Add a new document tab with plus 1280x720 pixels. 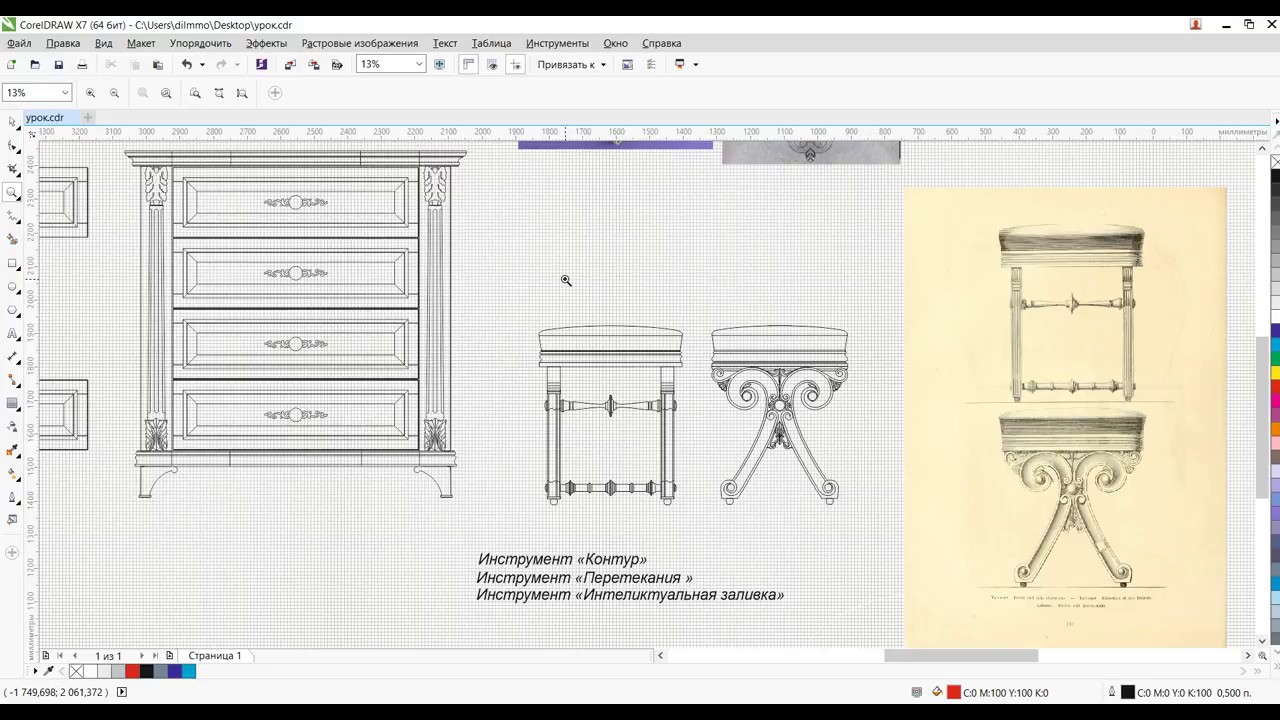click(x=87, y=117)
